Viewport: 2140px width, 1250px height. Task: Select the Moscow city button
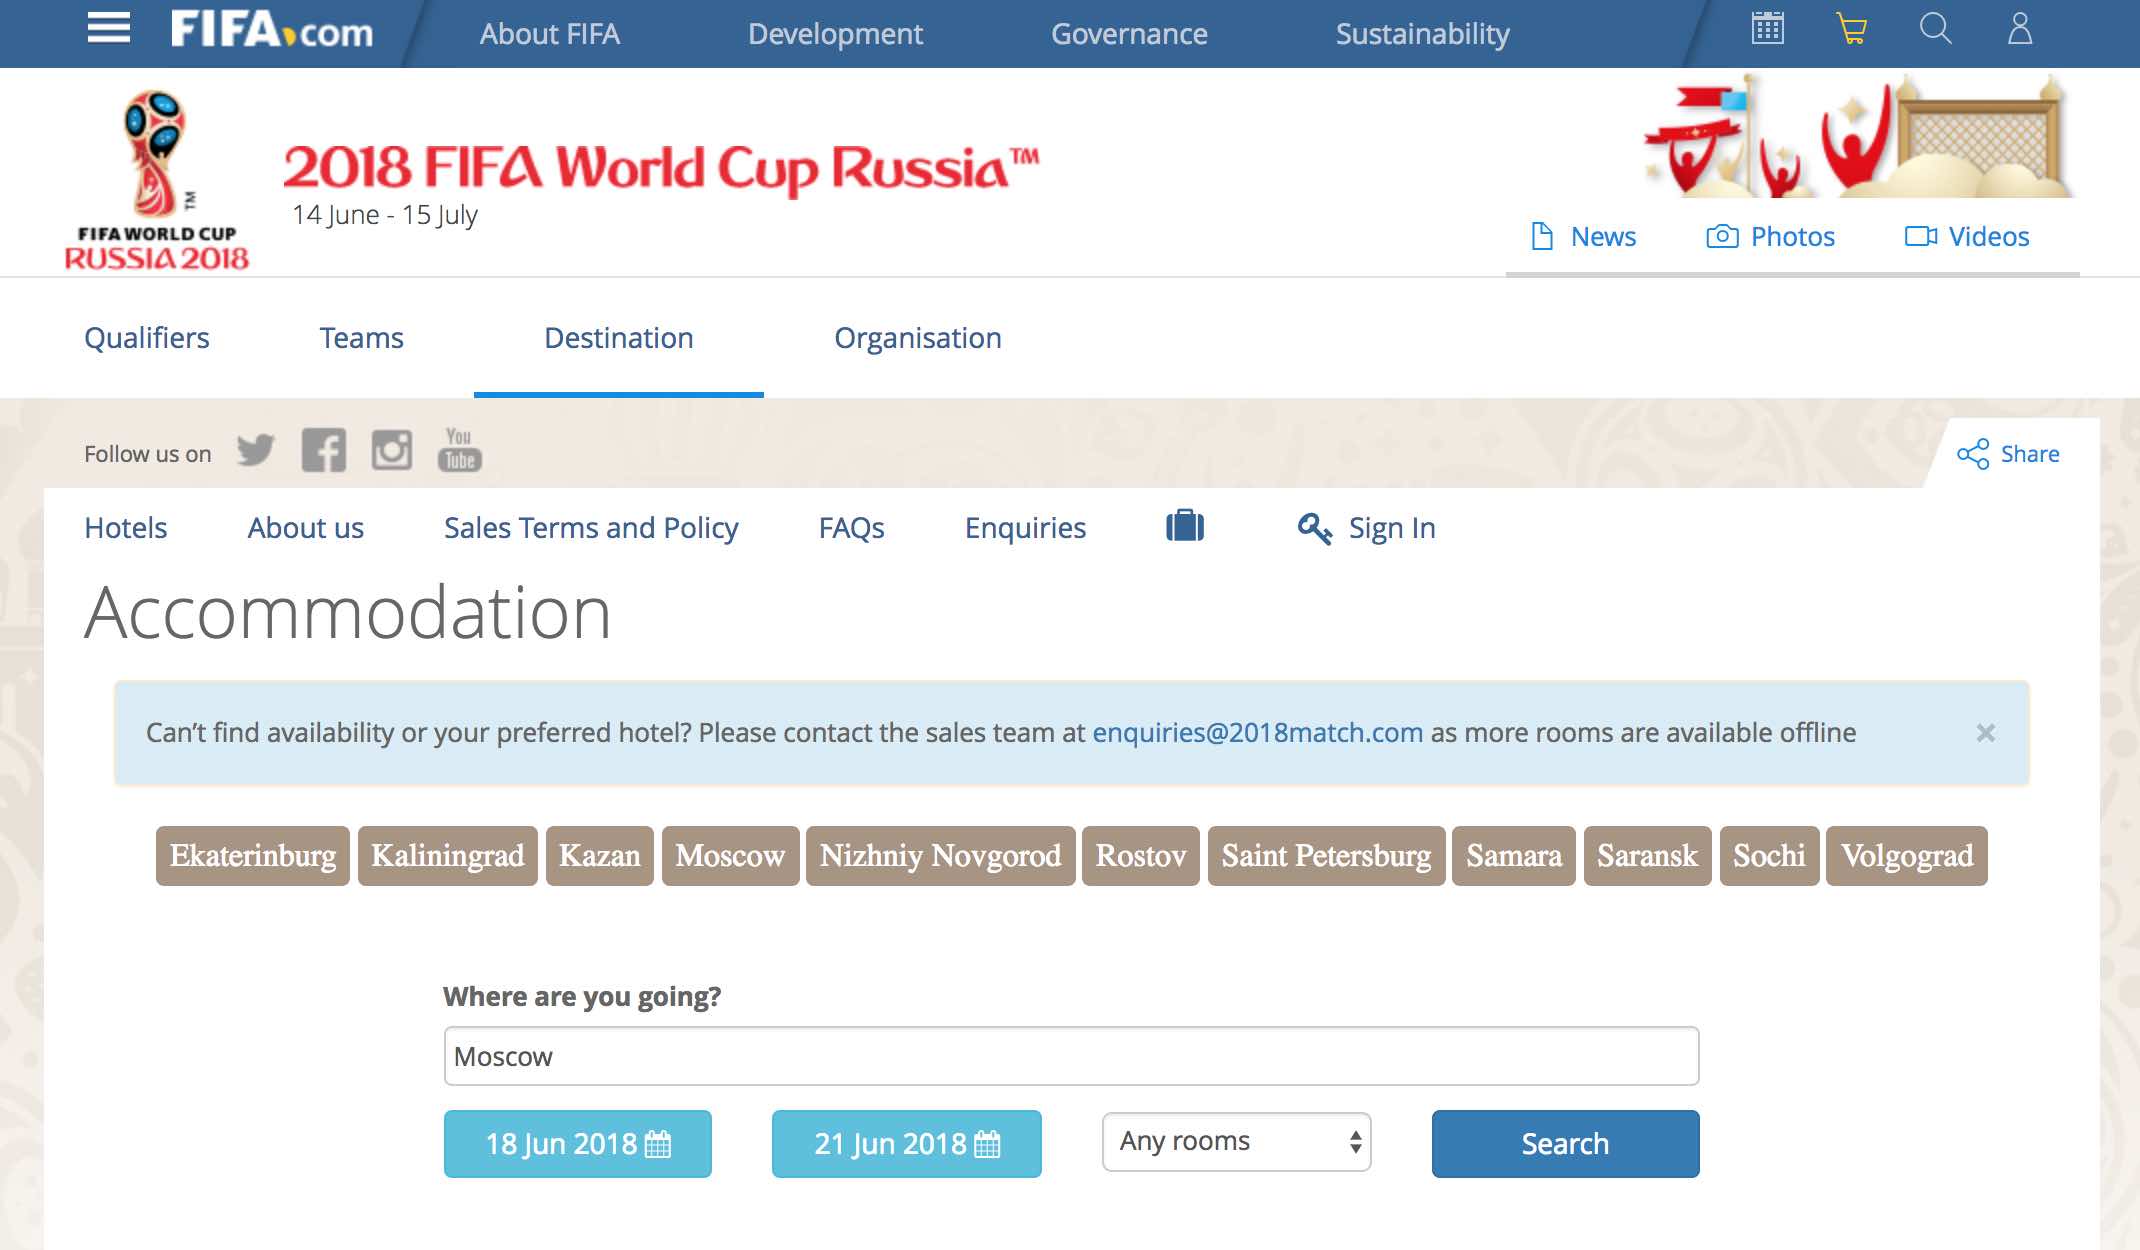(731, 856)
